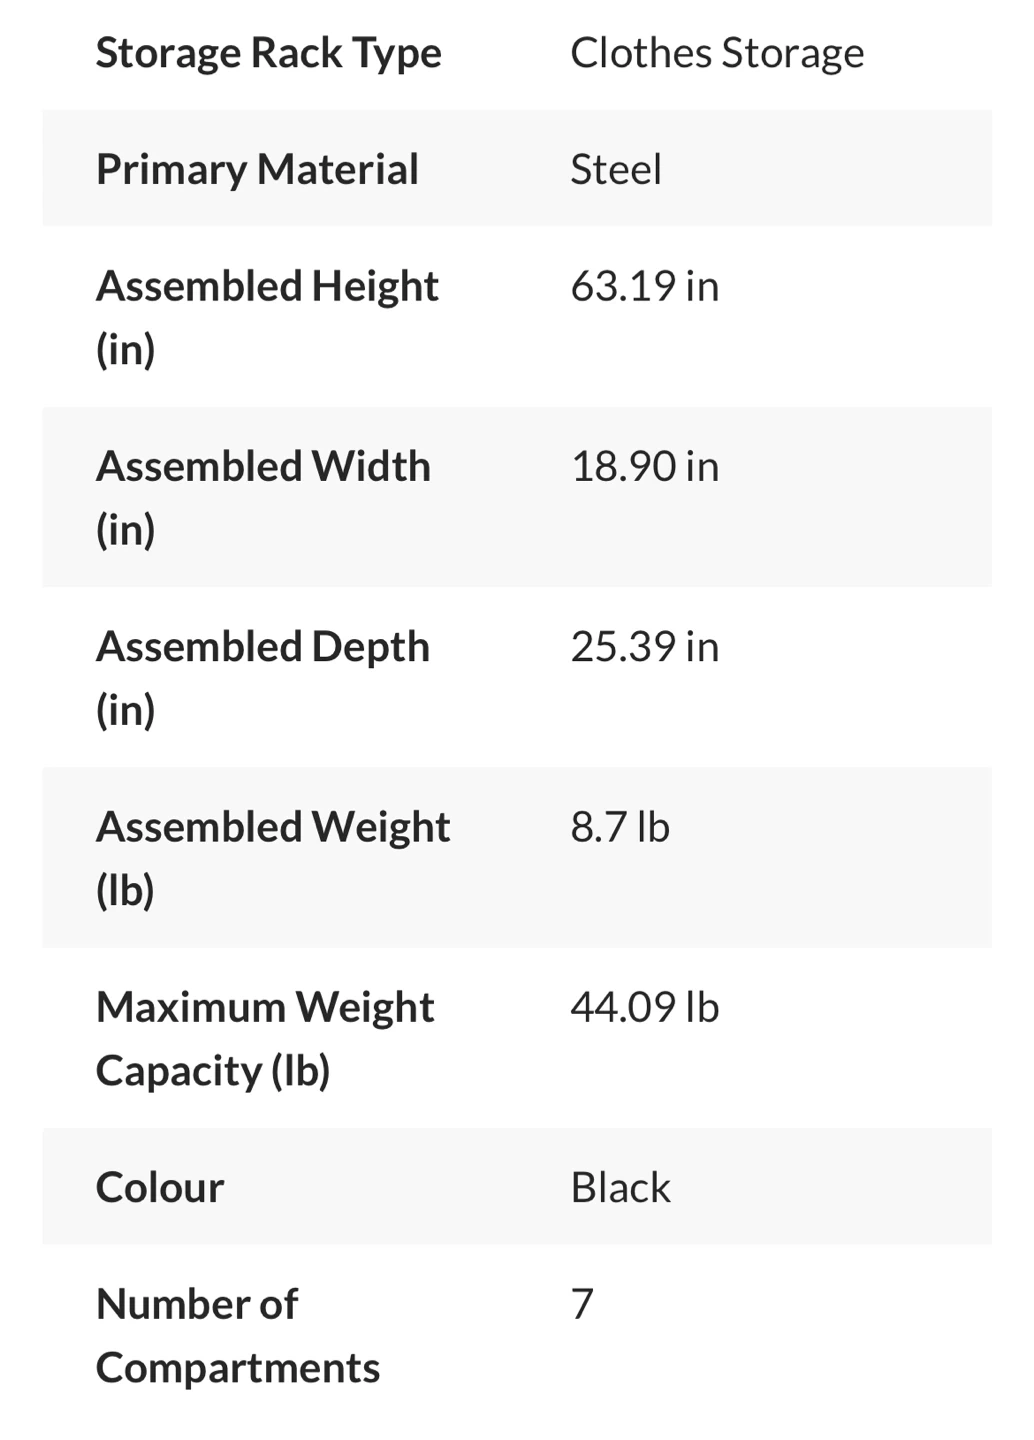Click the 8.7 lb weight value

(x=620, y=827)
